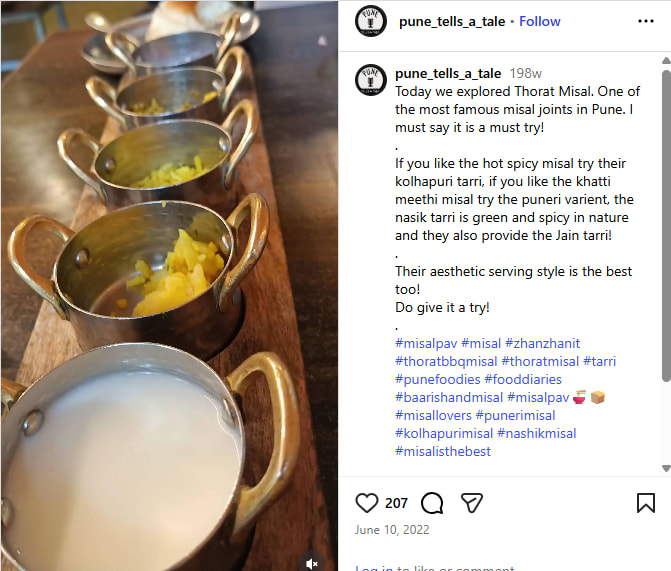Click the scrollbar up arrow in the caption panel

666,61
